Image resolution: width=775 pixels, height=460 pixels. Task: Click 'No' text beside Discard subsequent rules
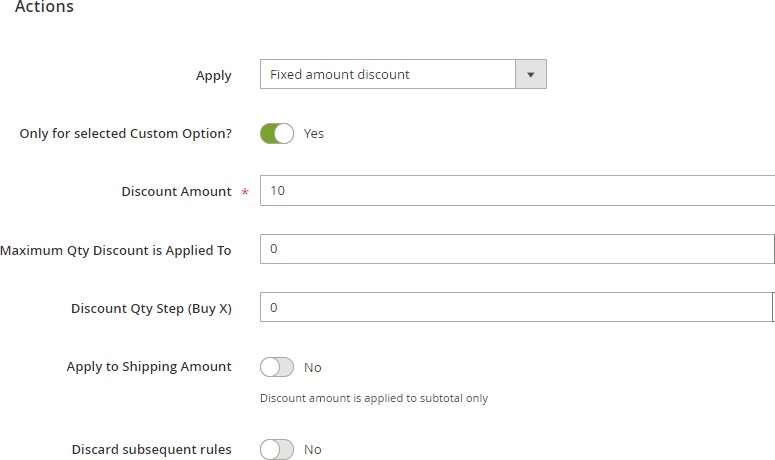tap(313, 450)
